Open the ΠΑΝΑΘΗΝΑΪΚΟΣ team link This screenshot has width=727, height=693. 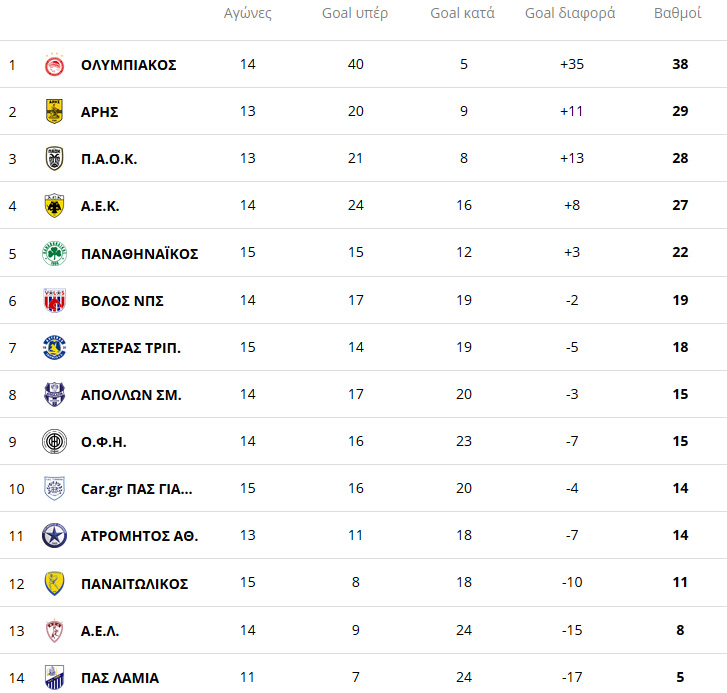pyautogui.click(x=140, y=254)
